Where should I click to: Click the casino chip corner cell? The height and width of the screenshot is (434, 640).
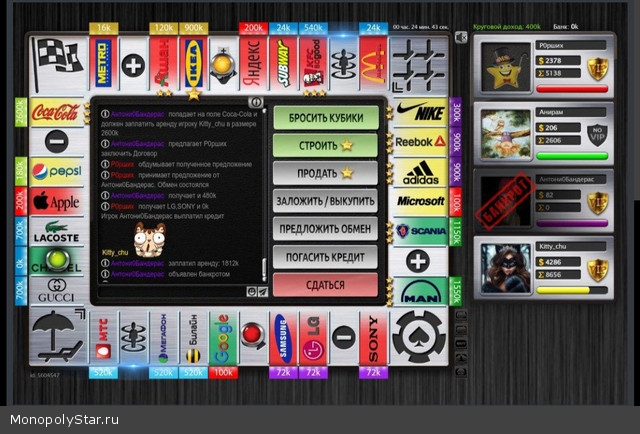point(419,337)
